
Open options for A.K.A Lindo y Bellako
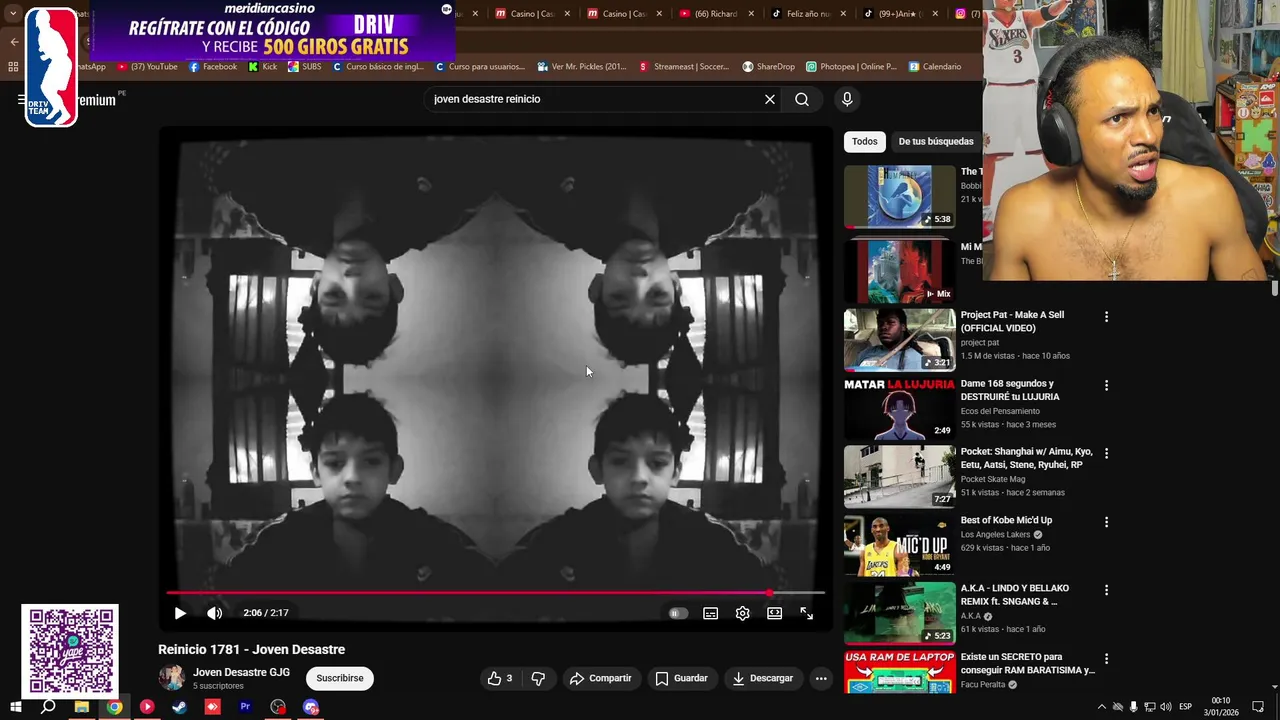tap(1106, 590)
